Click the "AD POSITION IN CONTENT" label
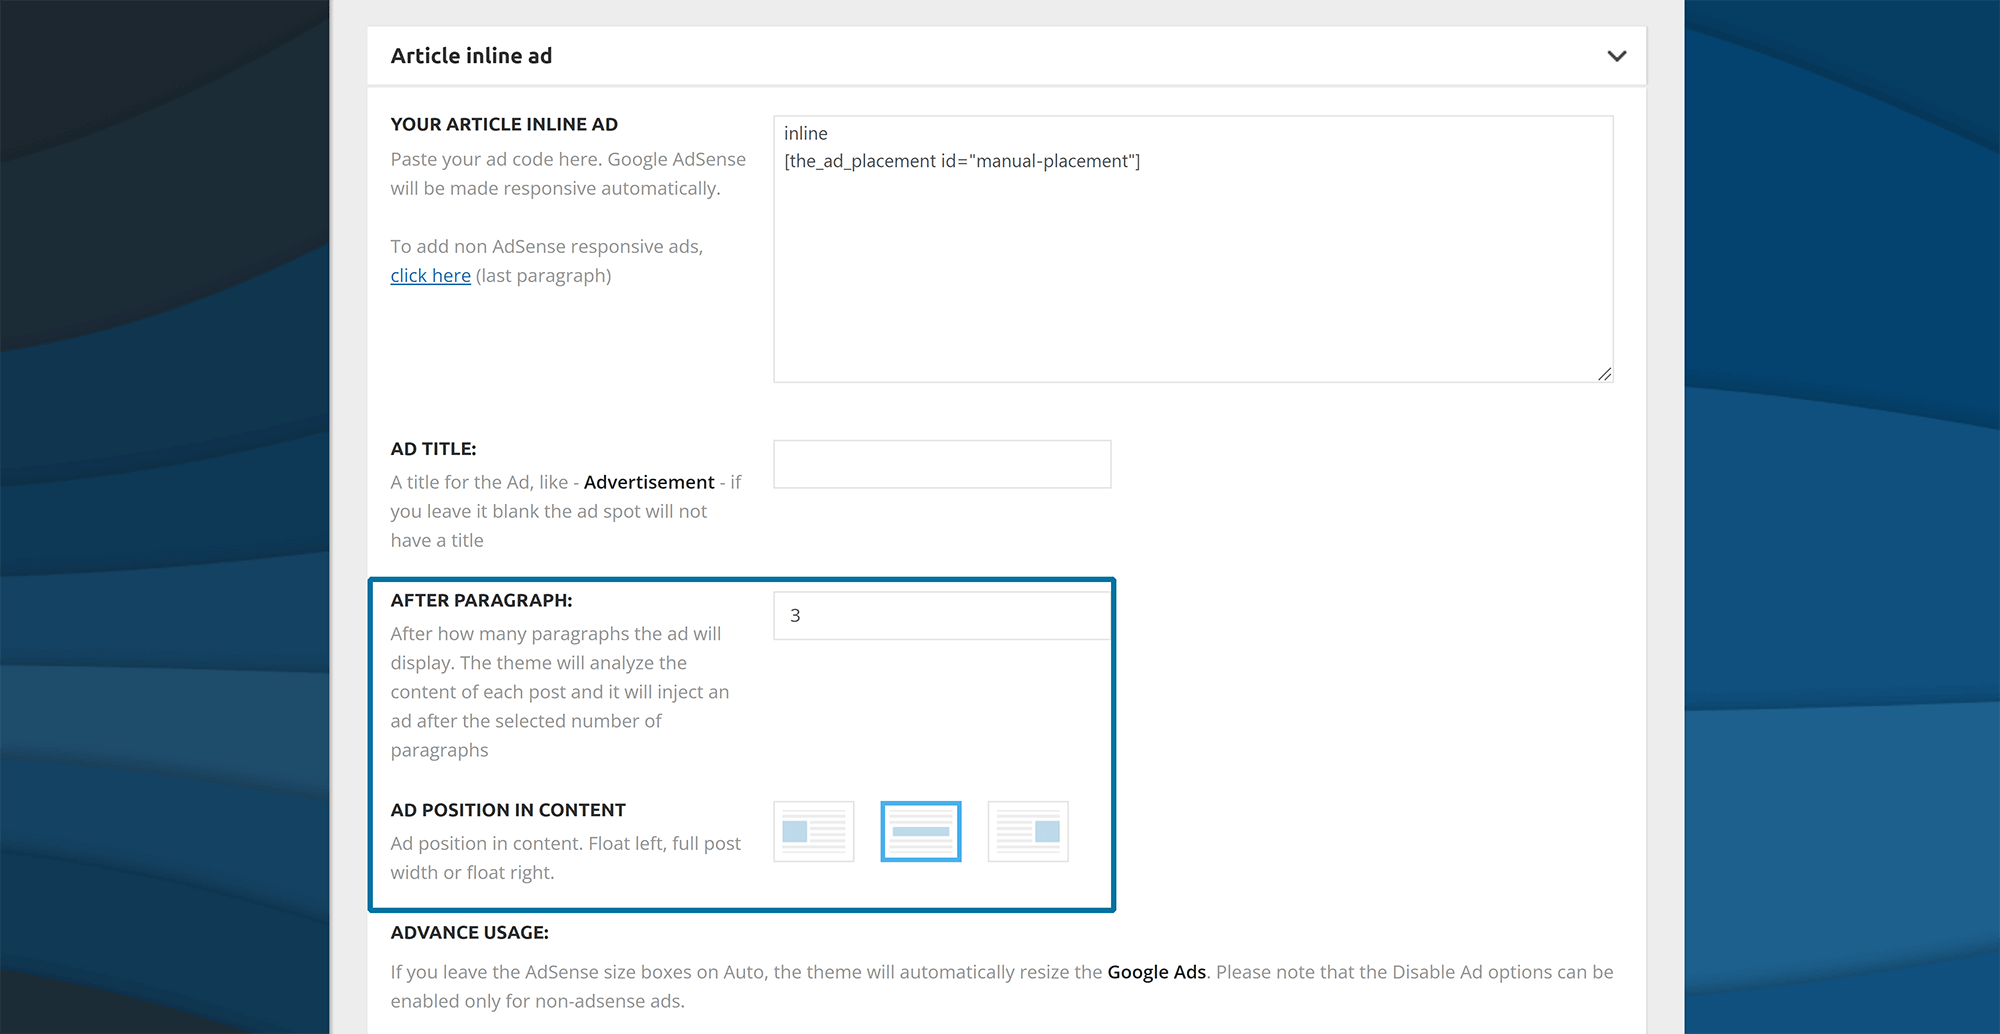This screenshot has width=2000, height=1034. 508,810
